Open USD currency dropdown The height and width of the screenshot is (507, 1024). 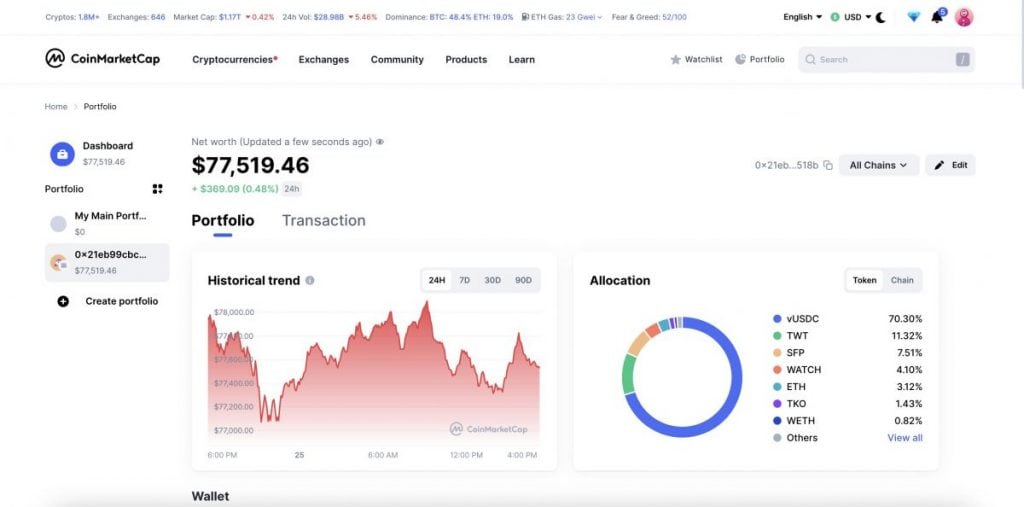click(851, 17)
